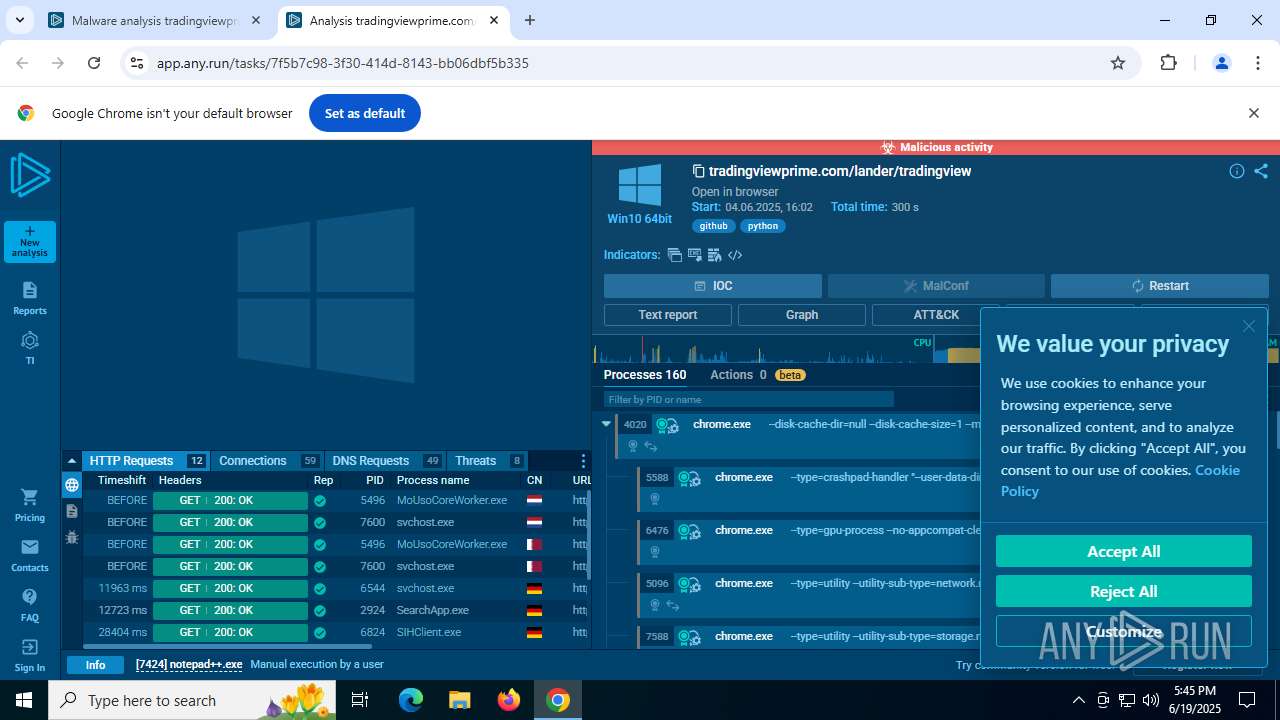This screenshot has height=720, width=1280.
Task: Open Contacts from sidebar
Action: [x=30, y=556]
